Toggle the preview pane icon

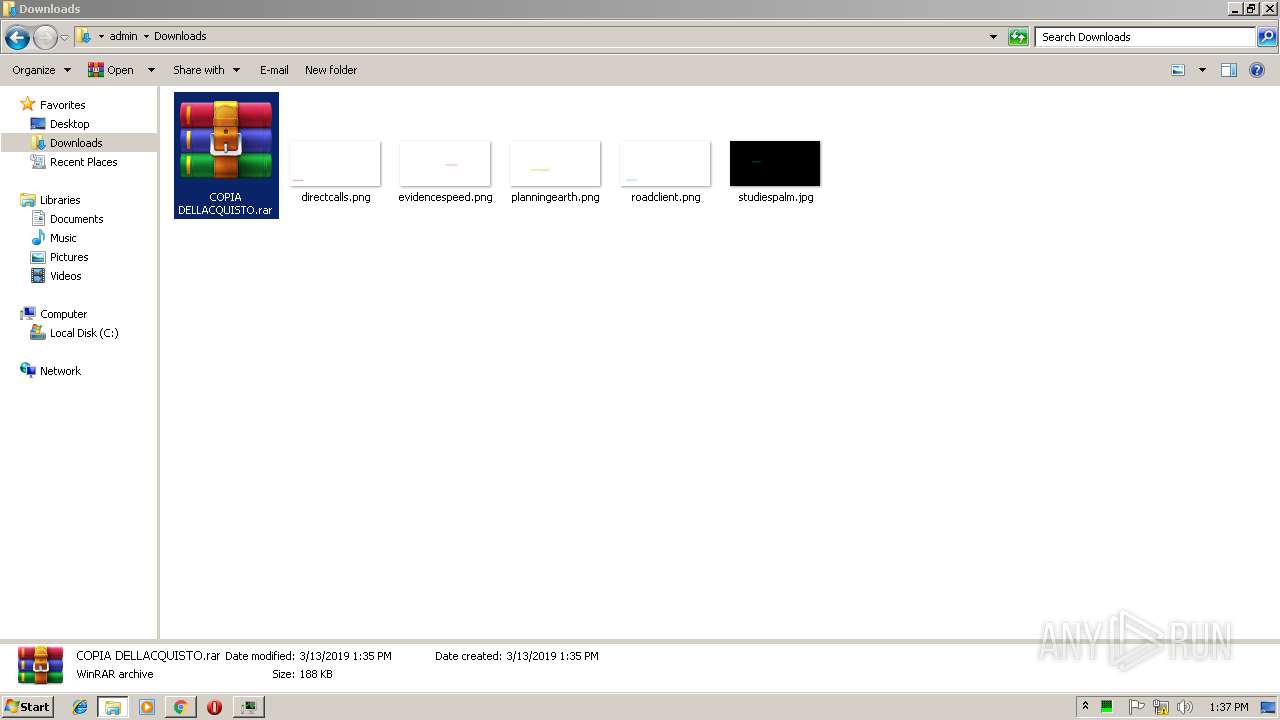1229,70
